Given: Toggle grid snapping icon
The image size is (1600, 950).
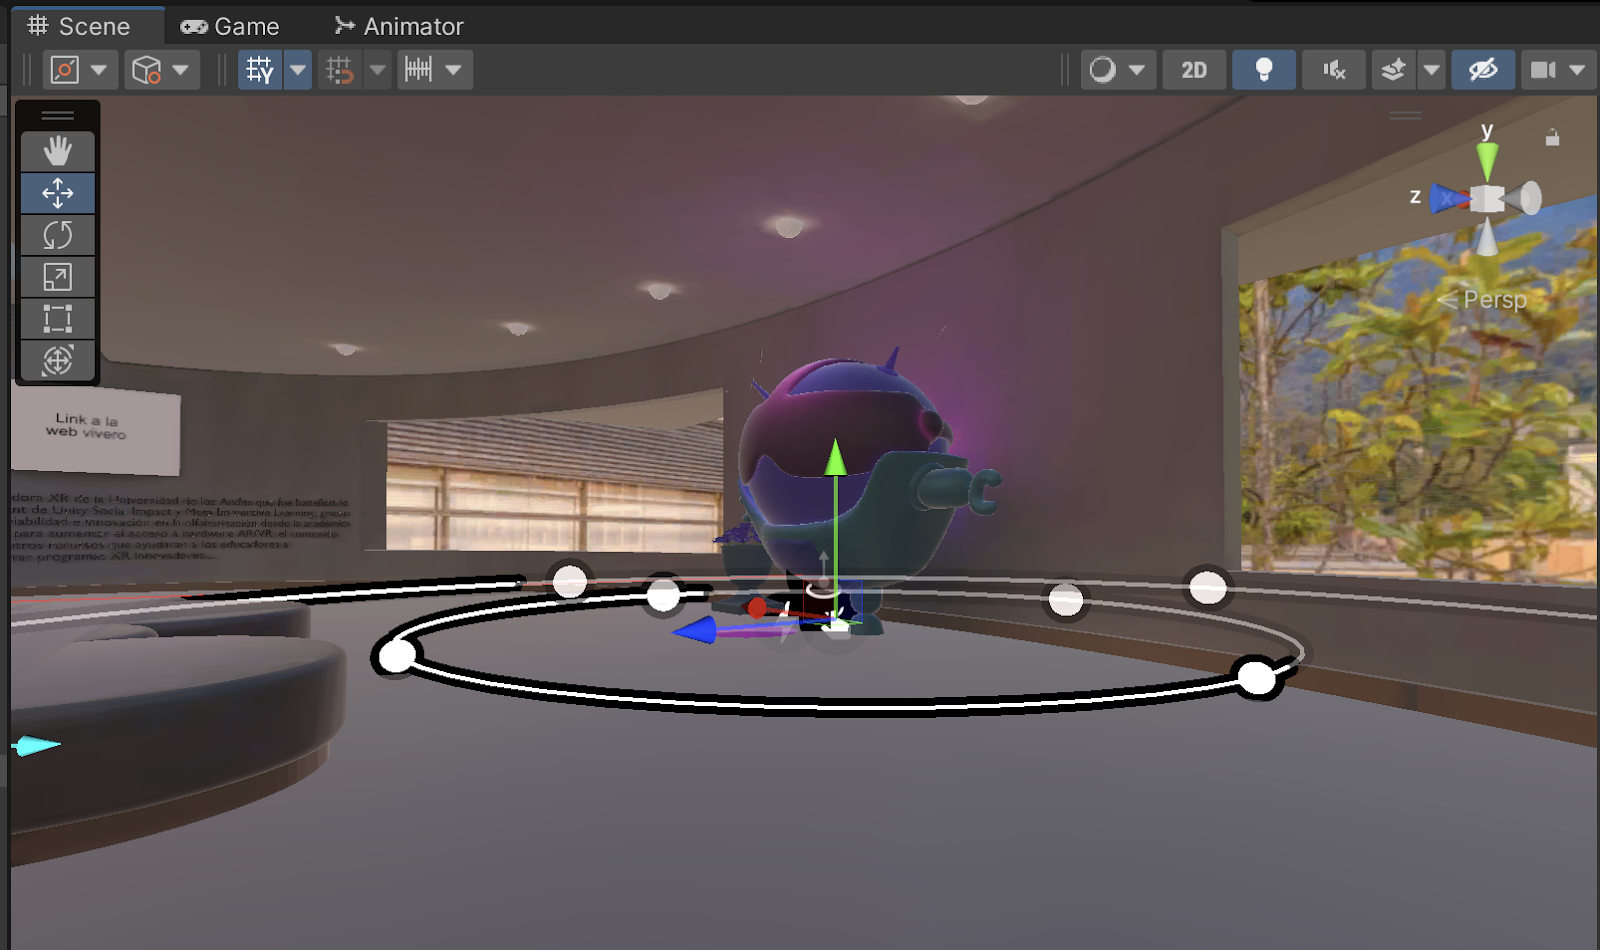Looking at the screenshot, I should (x=340, y=70).
